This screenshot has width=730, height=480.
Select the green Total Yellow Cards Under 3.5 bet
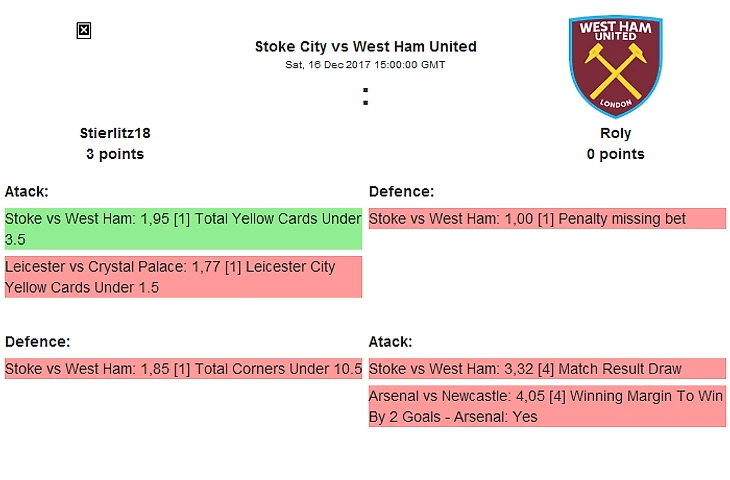183,229
